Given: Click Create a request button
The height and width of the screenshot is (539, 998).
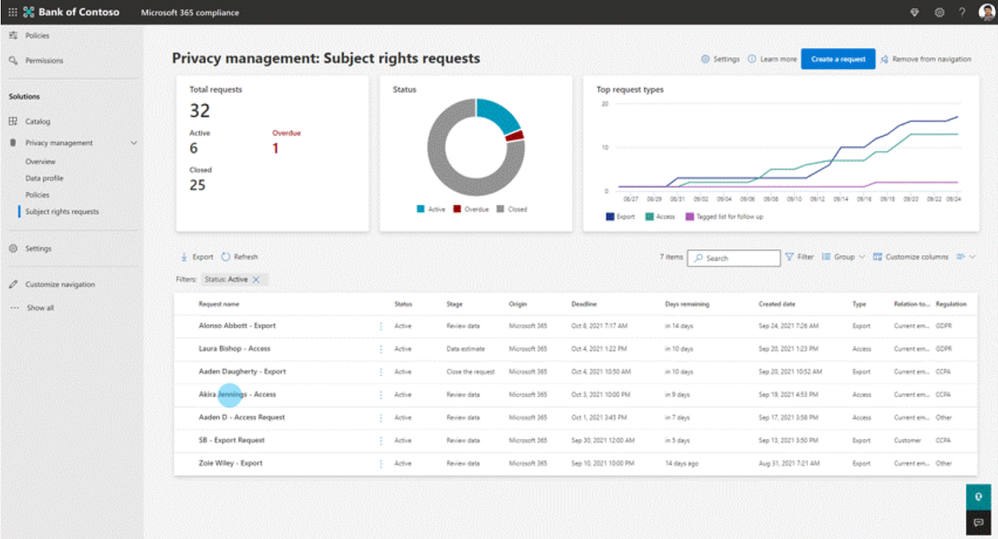Looking at the screenshot, I should point(838,59).
